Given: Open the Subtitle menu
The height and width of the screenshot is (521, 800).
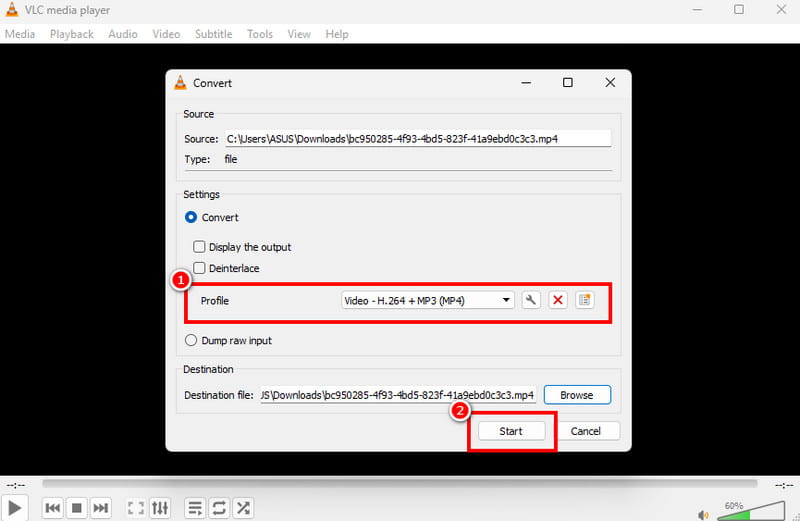Looking at the screenshot, I should [x=213, y=34].
